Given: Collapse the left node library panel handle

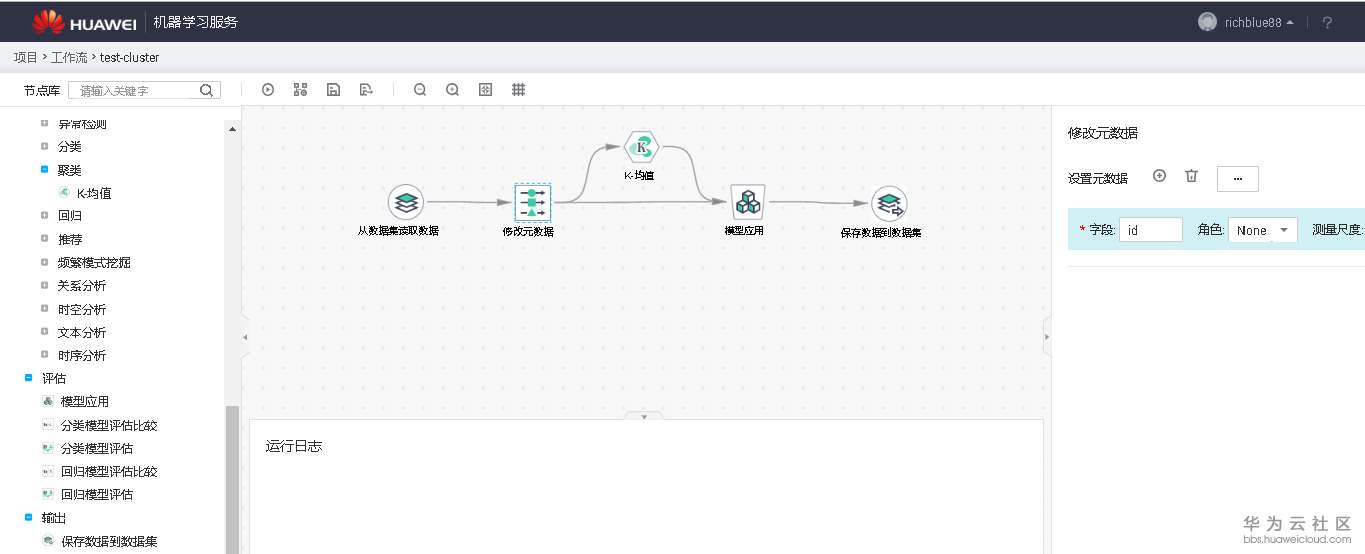Looking at the screenshot, I should coord(245,338).
